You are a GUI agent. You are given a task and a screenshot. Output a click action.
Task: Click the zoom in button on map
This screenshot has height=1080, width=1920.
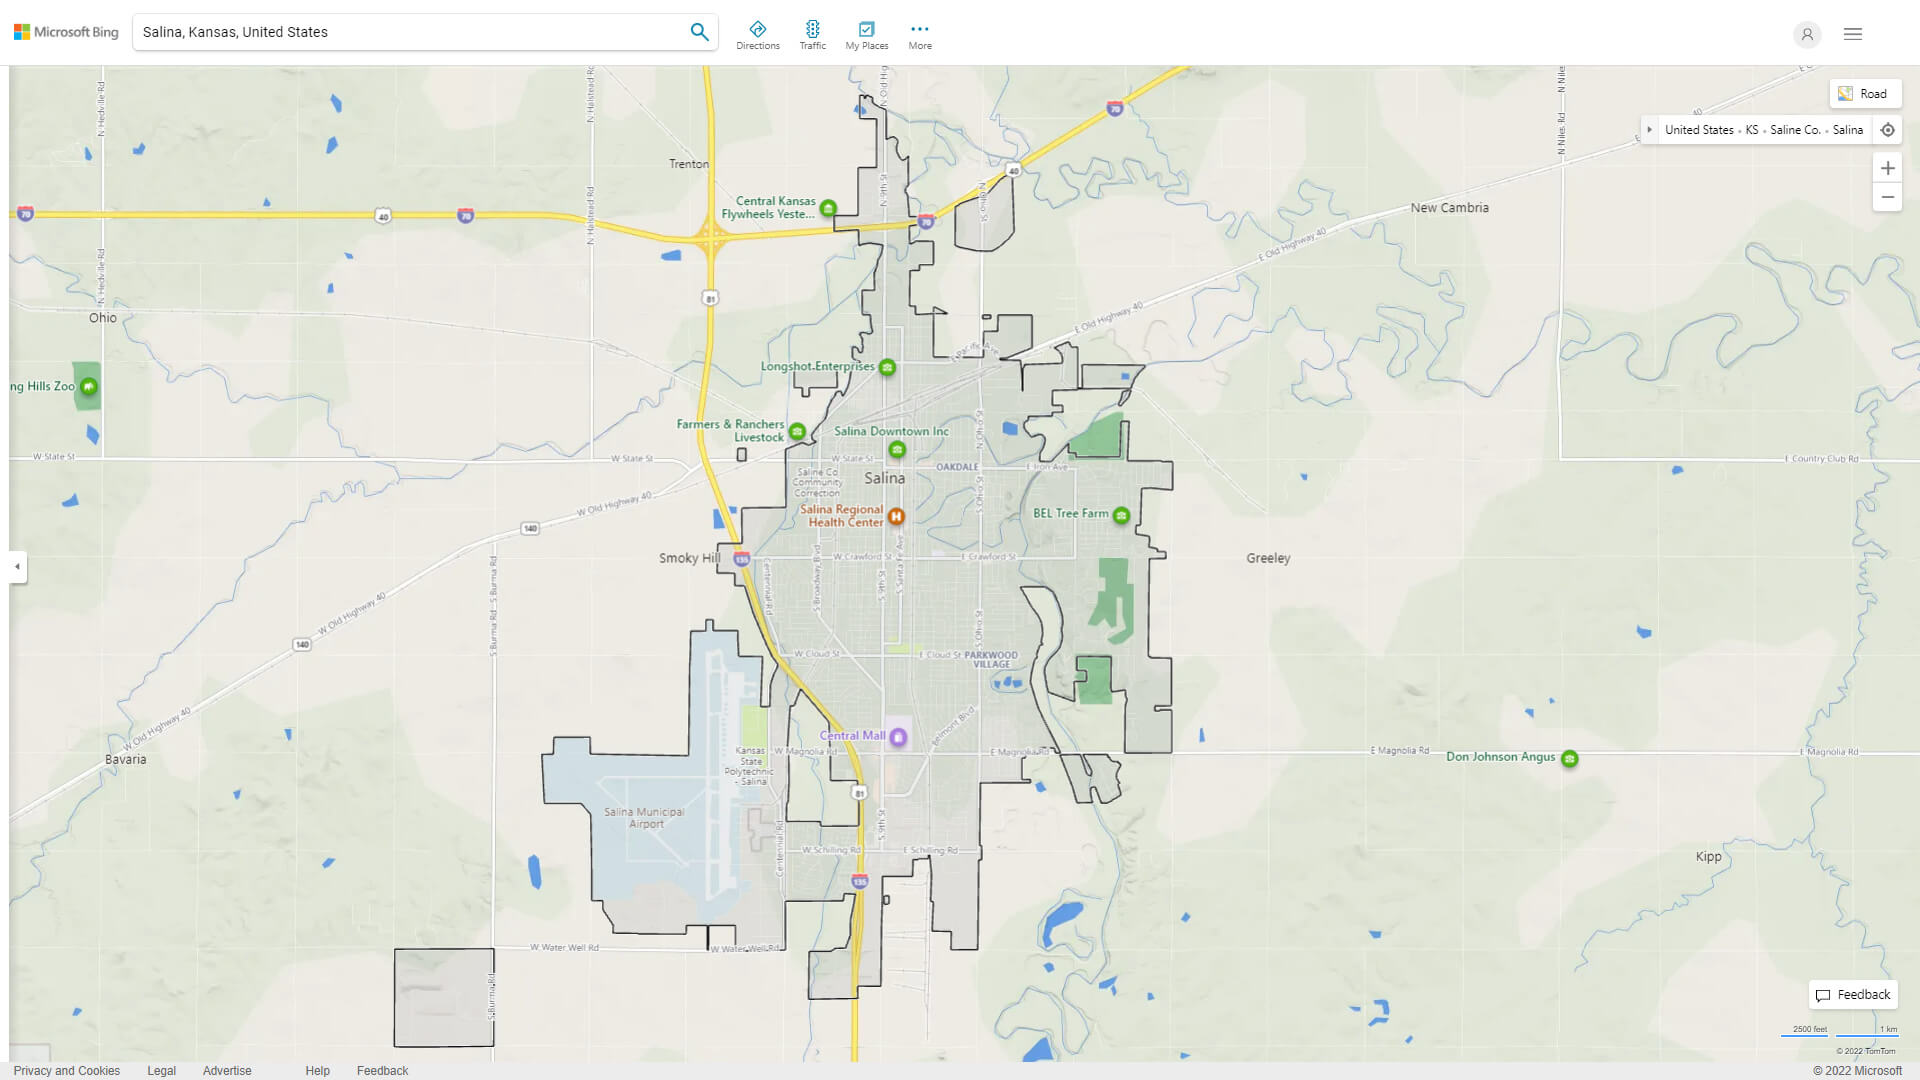coord(1888,167)
